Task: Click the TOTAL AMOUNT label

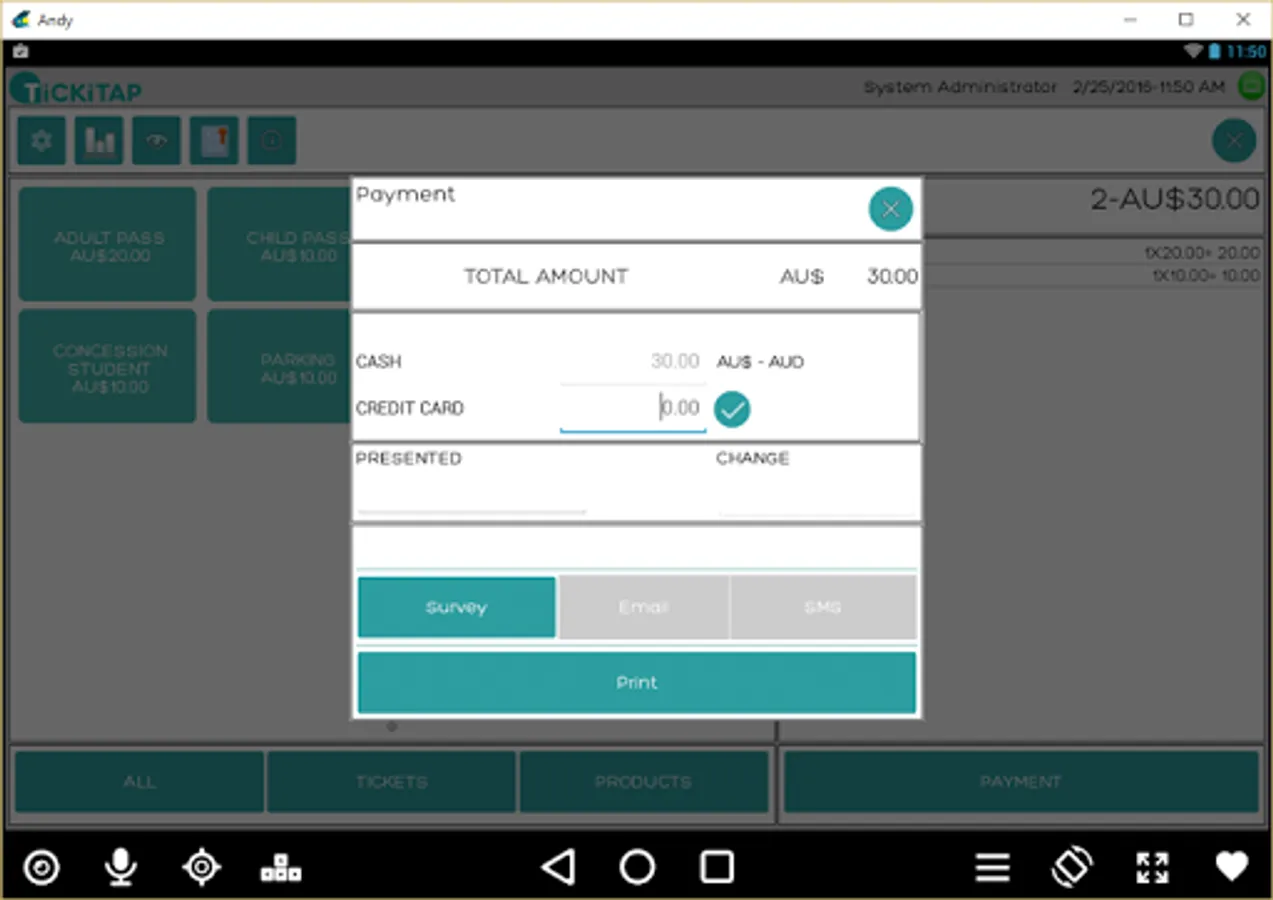Action: coord(546,277)
